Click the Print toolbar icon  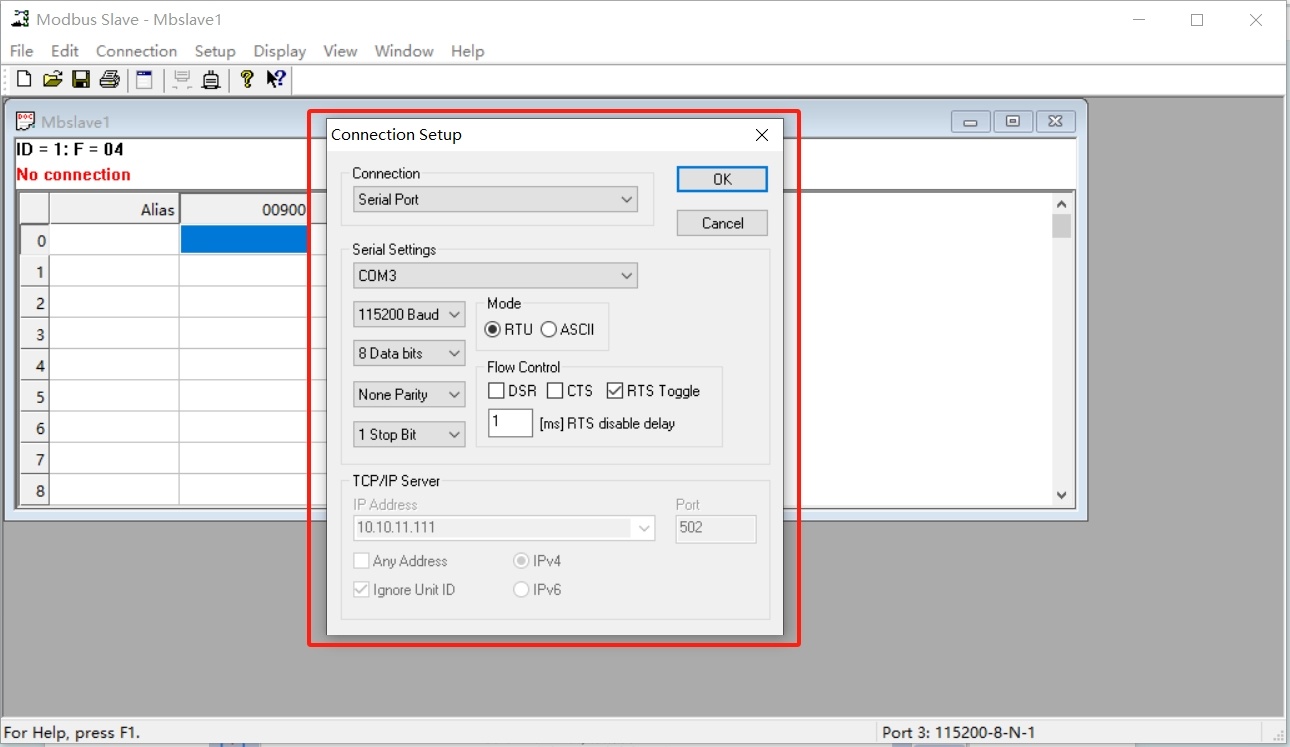pos(110,80)
